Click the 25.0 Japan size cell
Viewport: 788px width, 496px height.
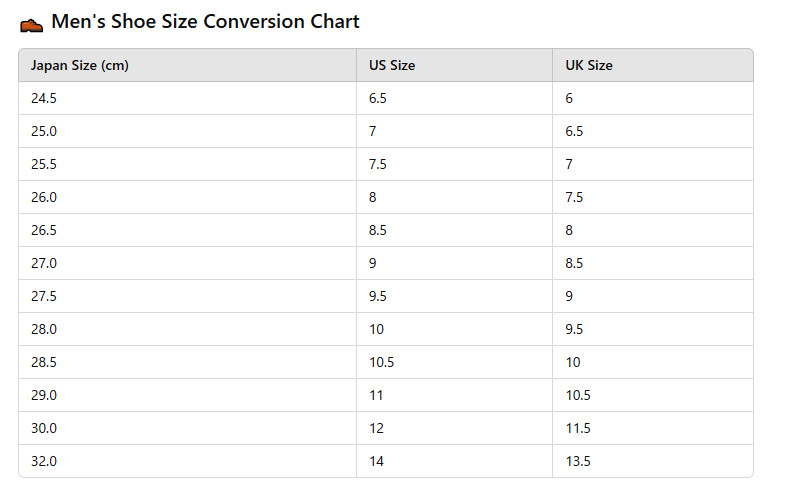(187, 131)
